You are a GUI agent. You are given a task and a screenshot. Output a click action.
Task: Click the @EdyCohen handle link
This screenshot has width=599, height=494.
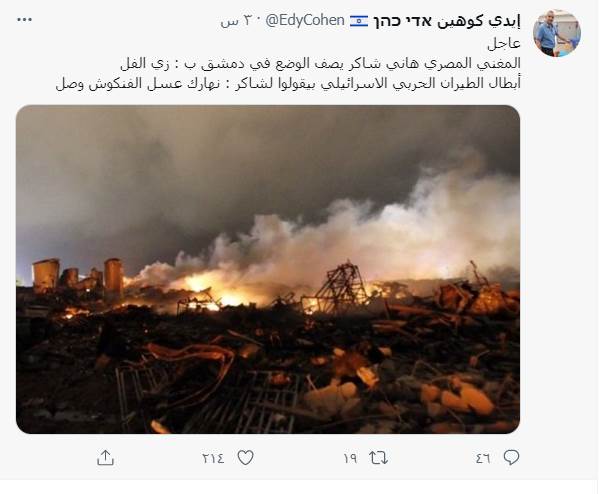click(305, 20)
